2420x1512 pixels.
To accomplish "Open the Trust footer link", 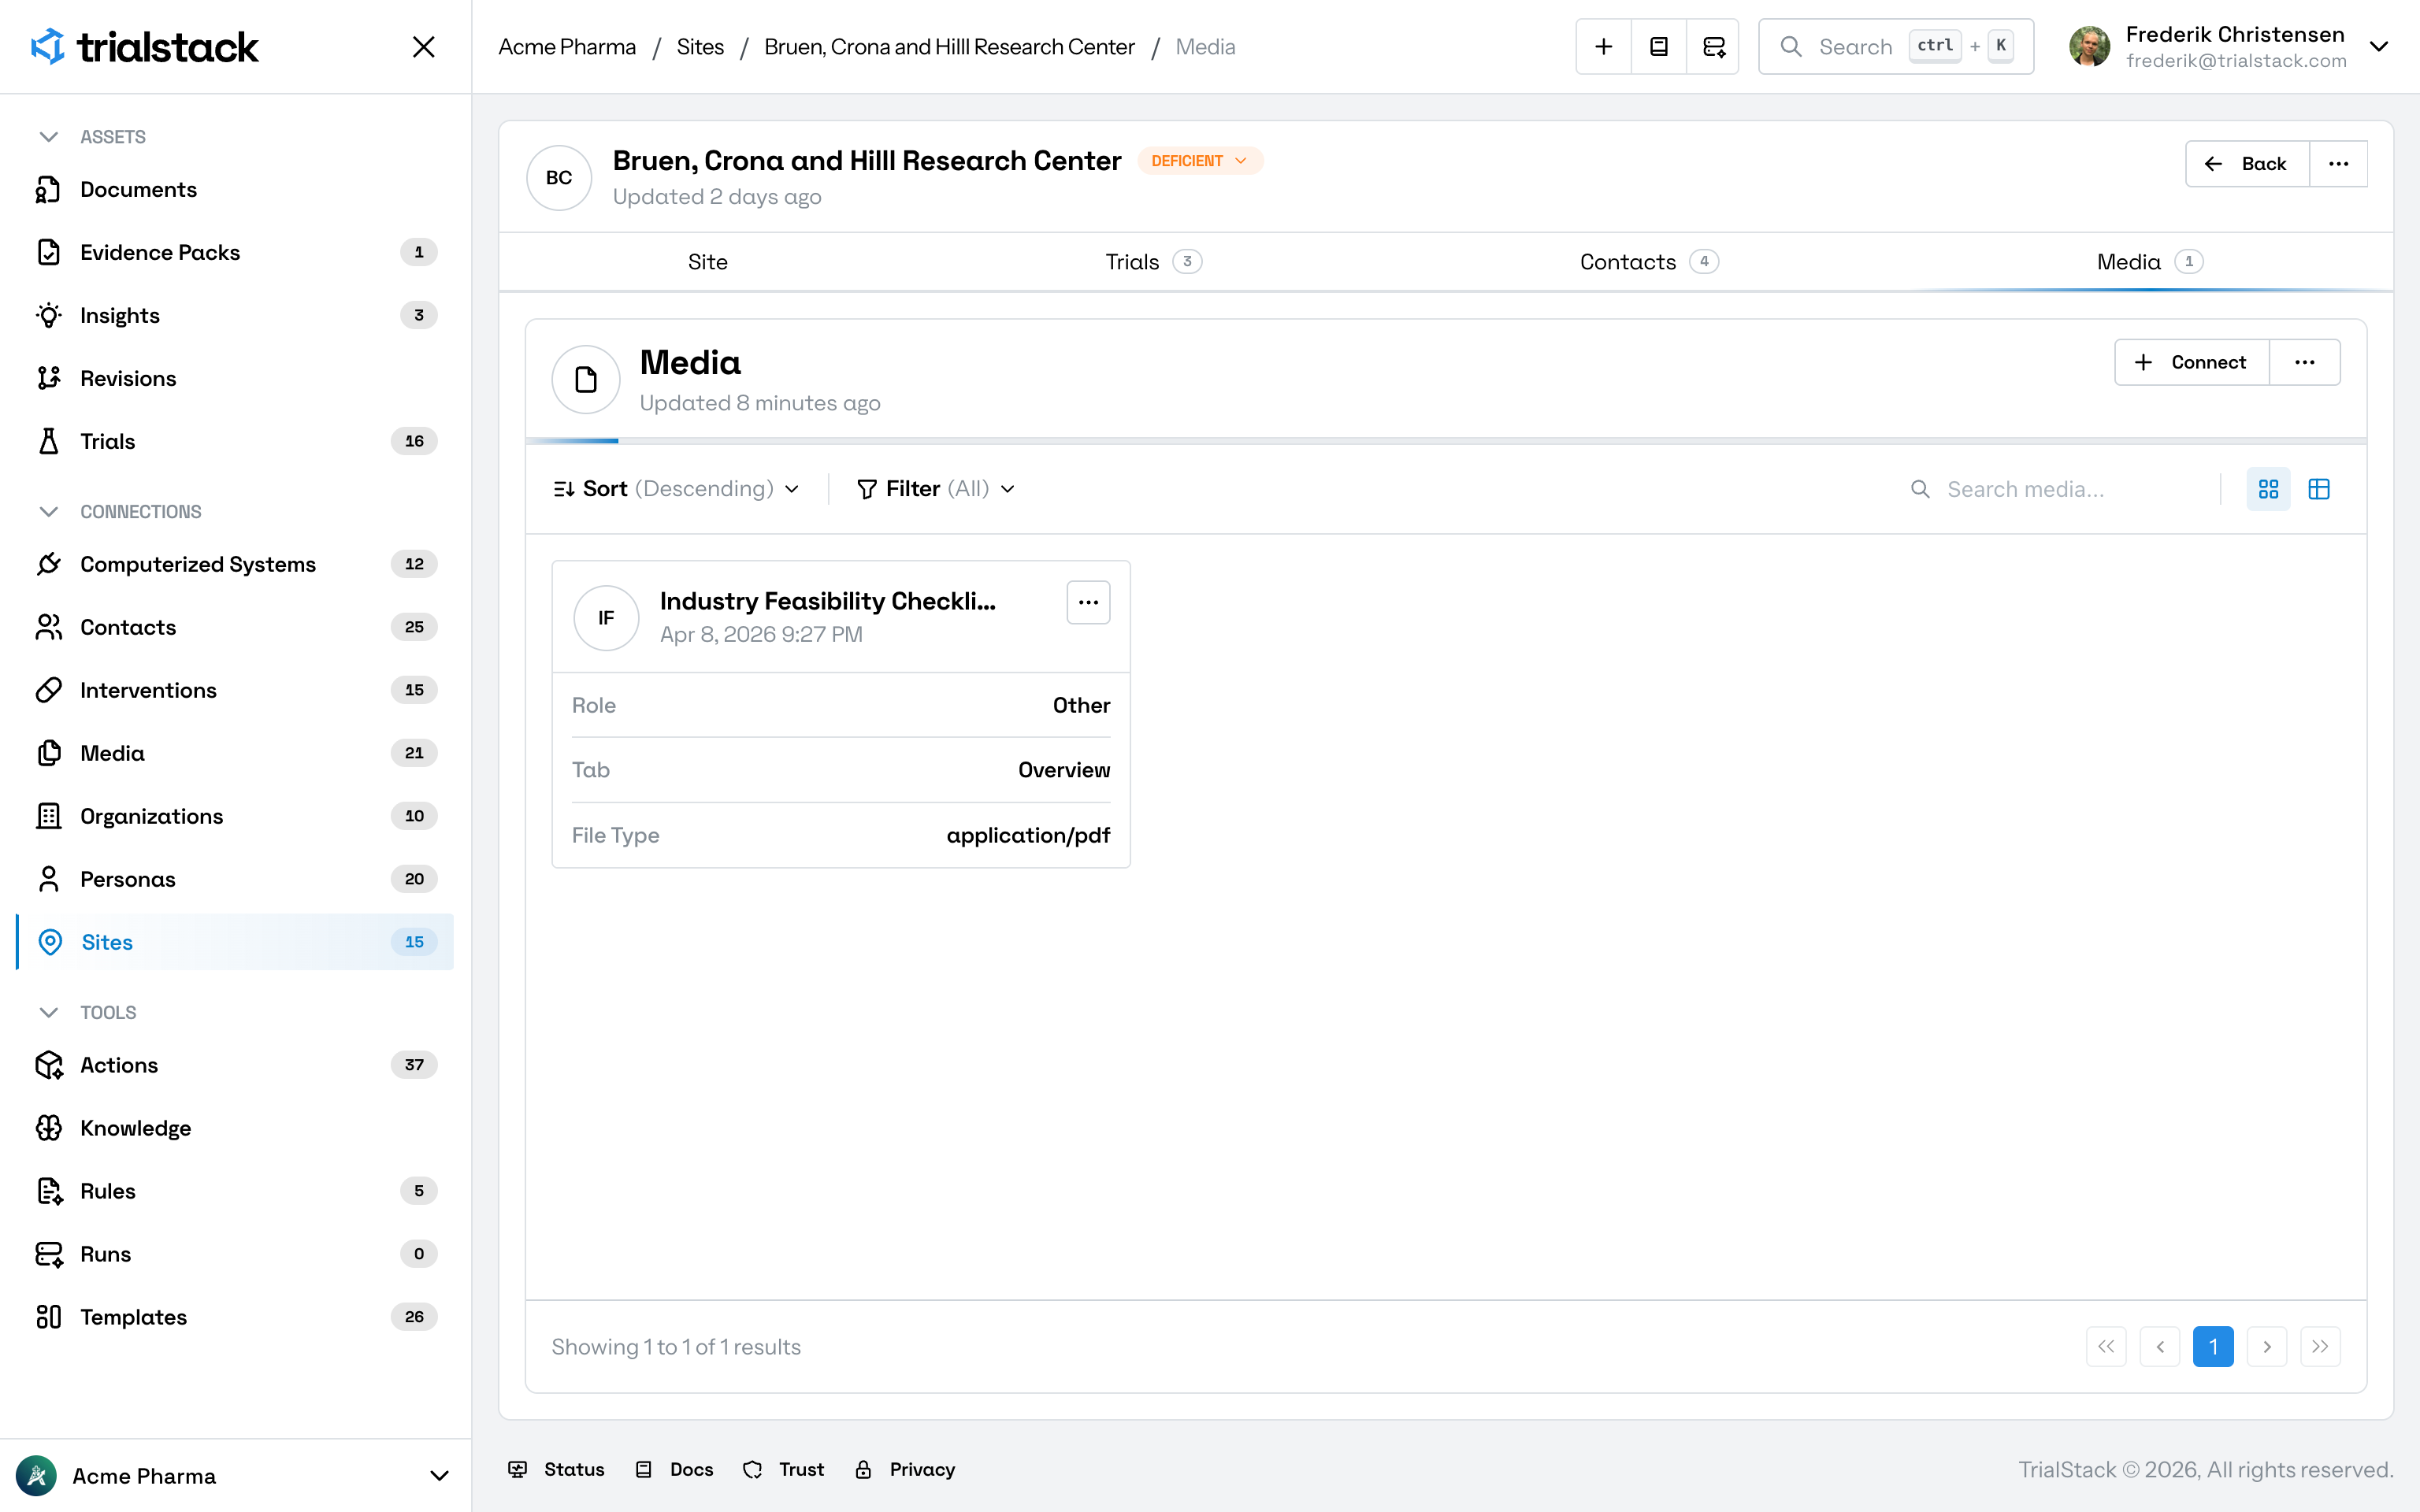I will [784, 1469].
